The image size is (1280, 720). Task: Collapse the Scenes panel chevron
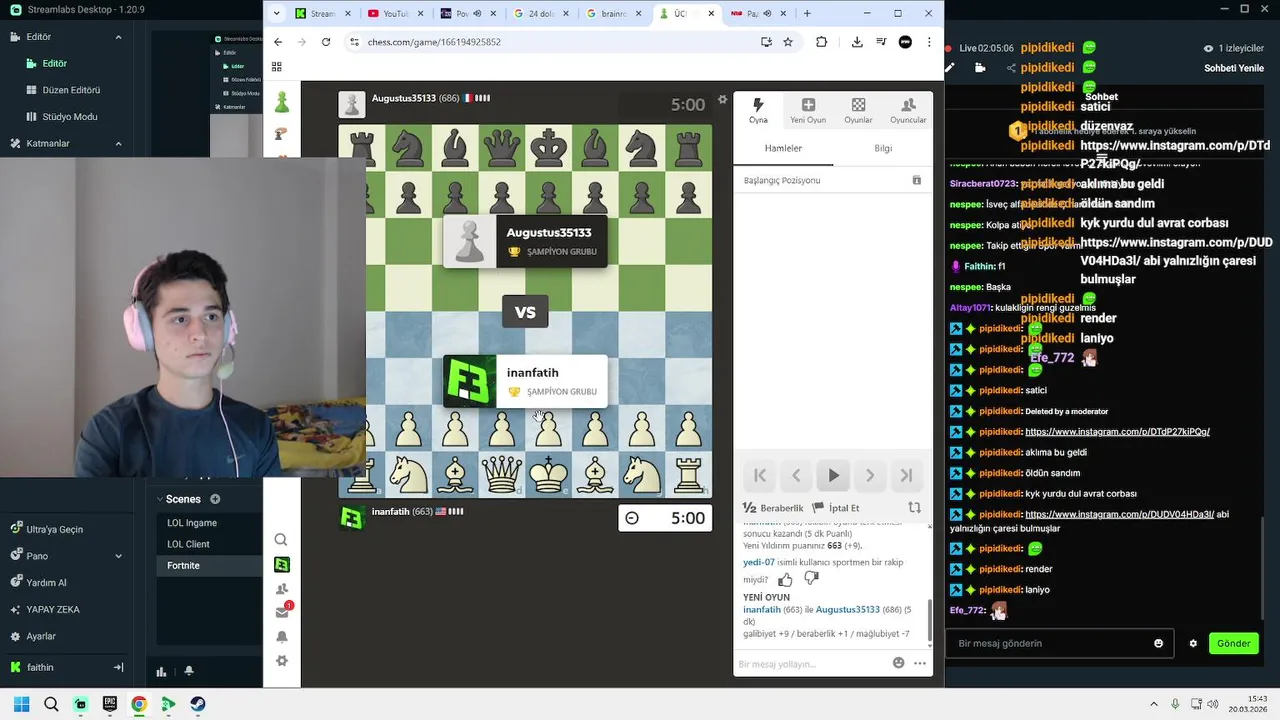click(x=159, y=499)
